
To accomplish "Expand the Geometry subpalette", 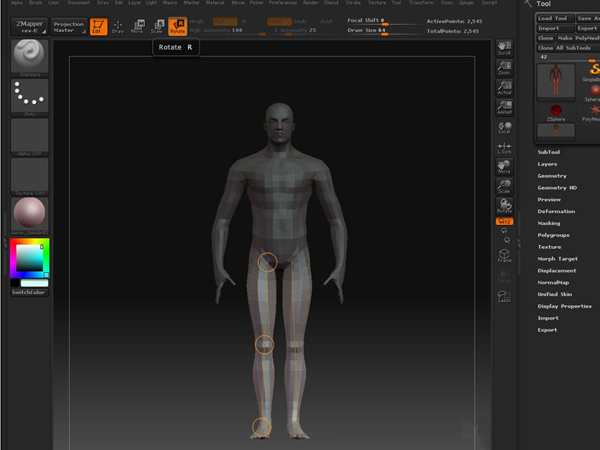I will click(x=552, y=176).
